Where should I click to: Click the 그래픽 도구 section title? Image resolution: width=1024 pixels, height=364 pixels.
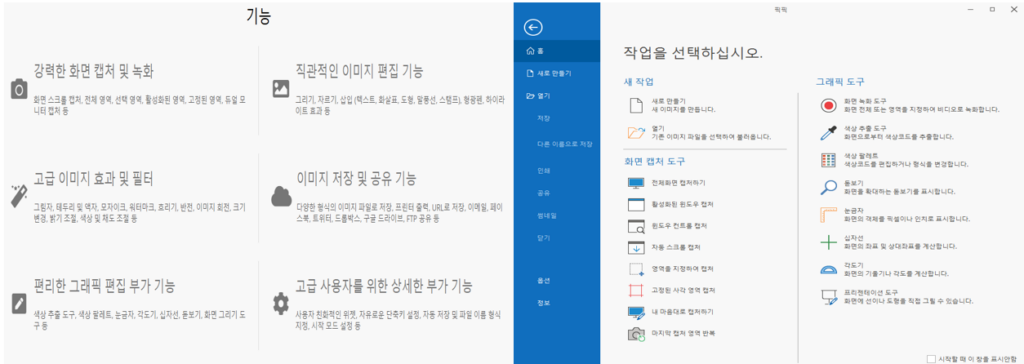(x=840, y=82)
